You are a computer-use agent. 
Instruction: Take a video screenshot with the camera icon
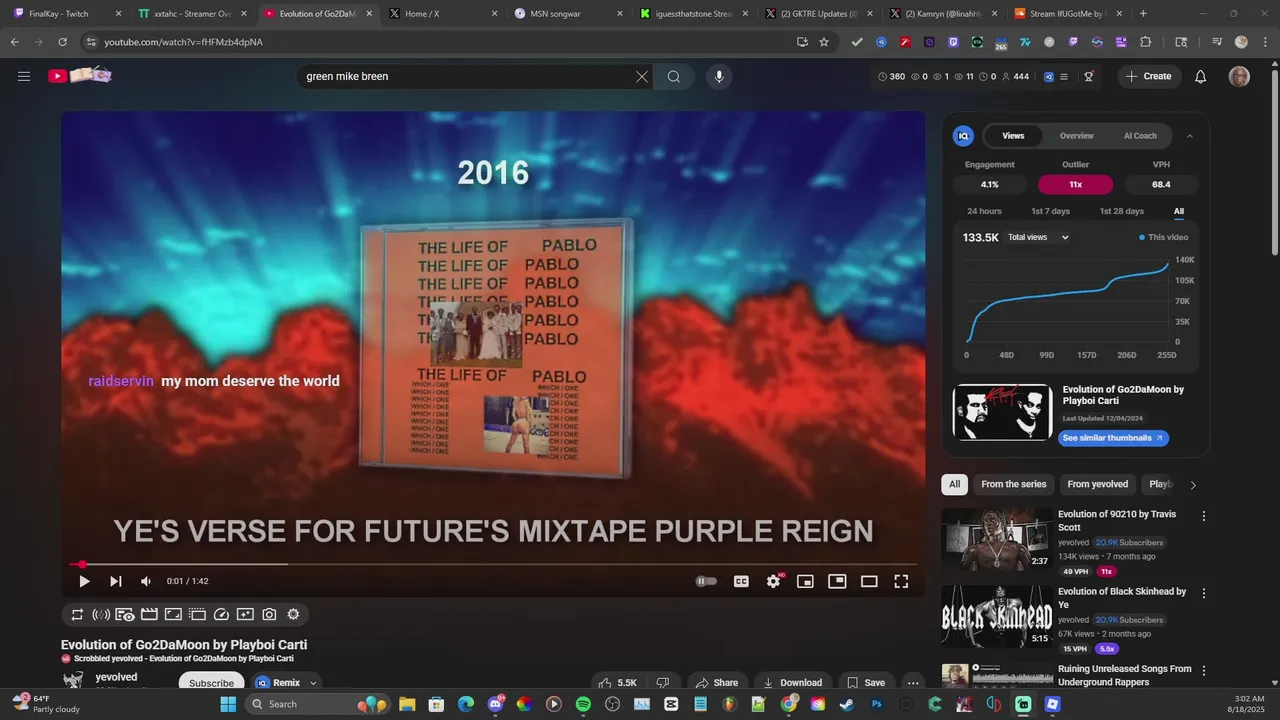tap(270, 615)
